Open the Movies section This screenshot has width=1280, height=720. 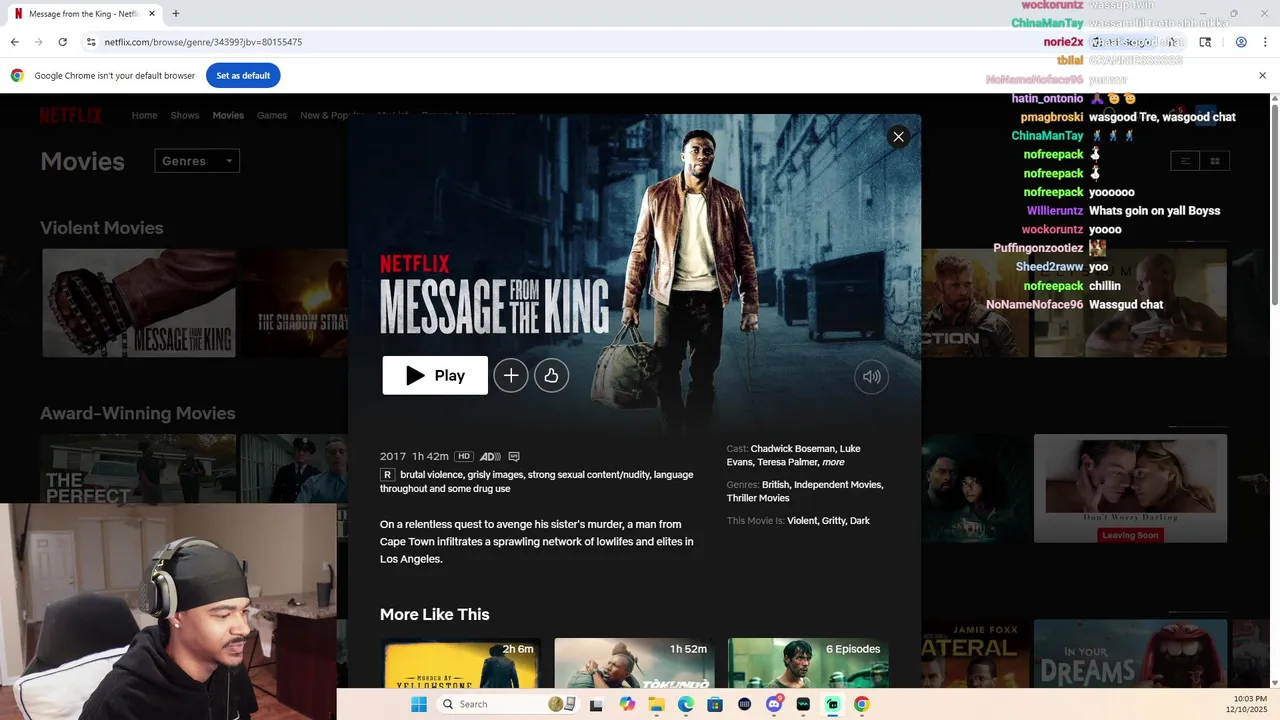pos(228,115)
